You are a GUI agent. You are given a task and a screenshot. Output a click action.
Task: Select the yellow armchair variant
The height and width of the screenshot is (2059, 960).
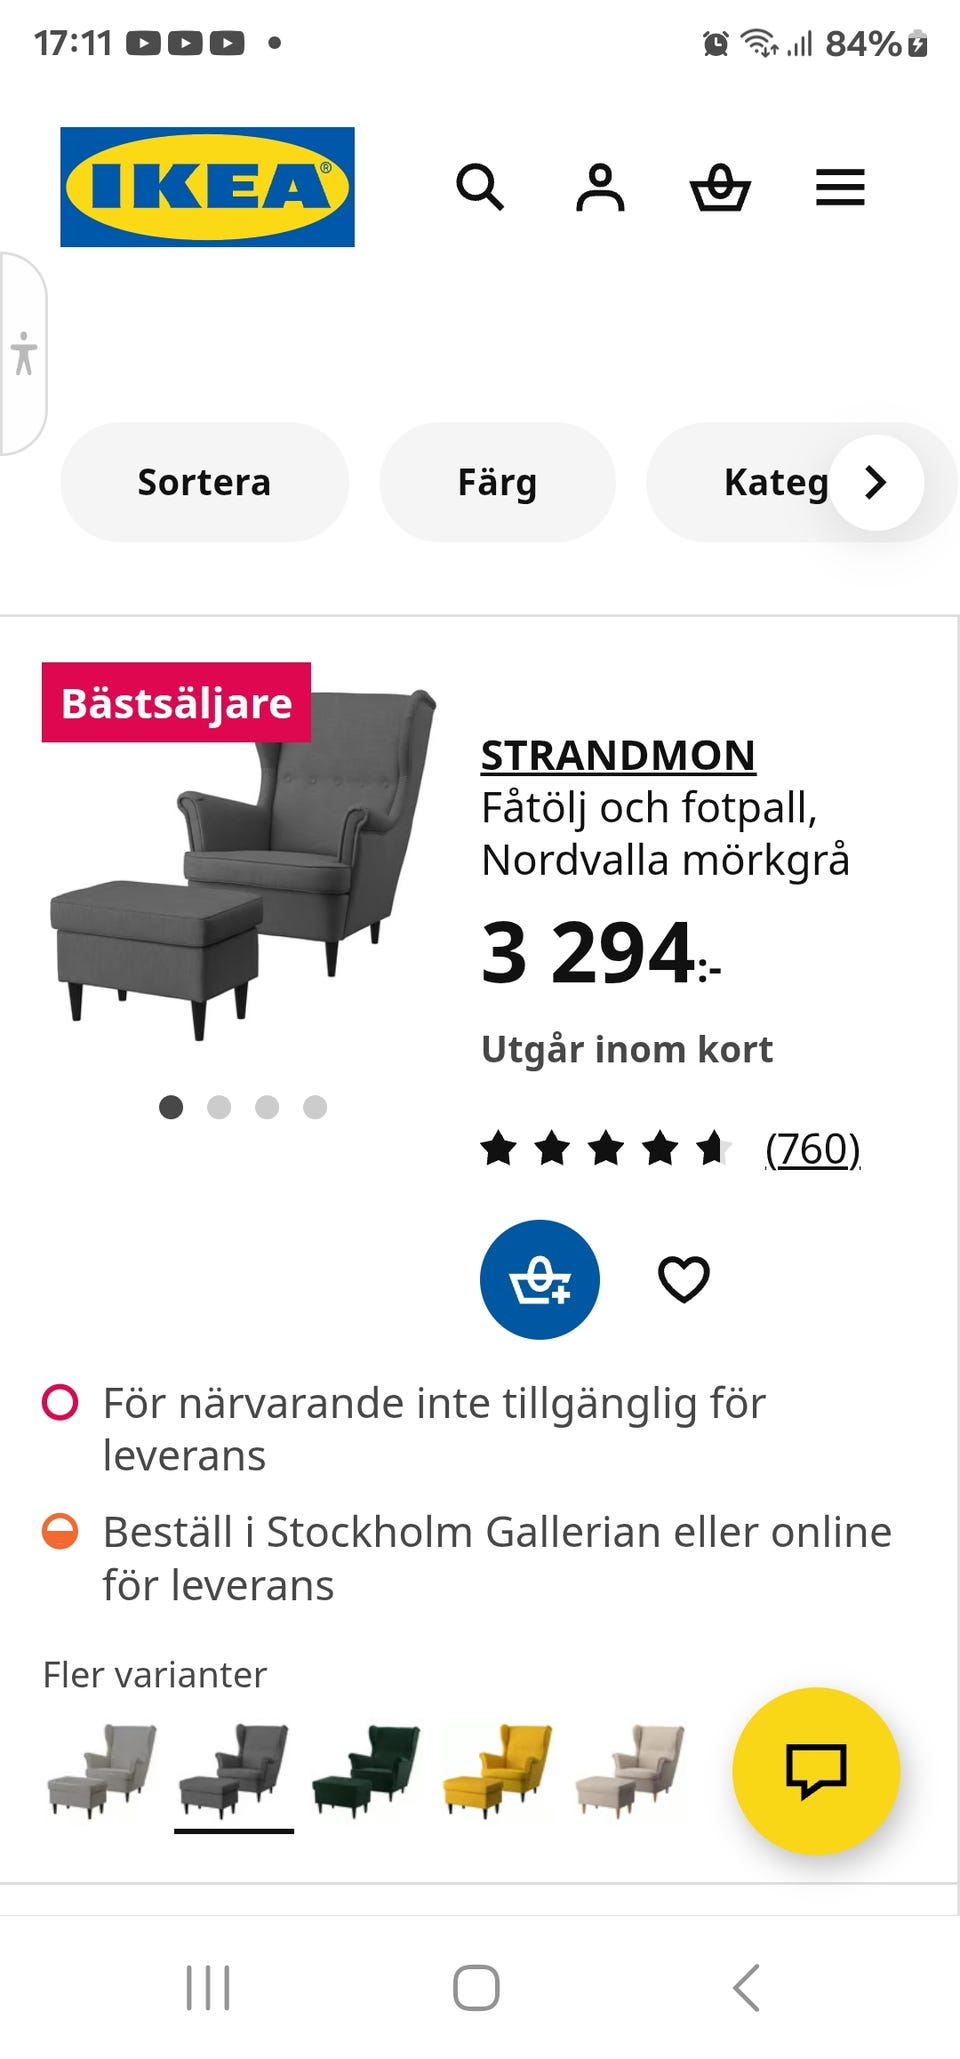pos(498,1769)
